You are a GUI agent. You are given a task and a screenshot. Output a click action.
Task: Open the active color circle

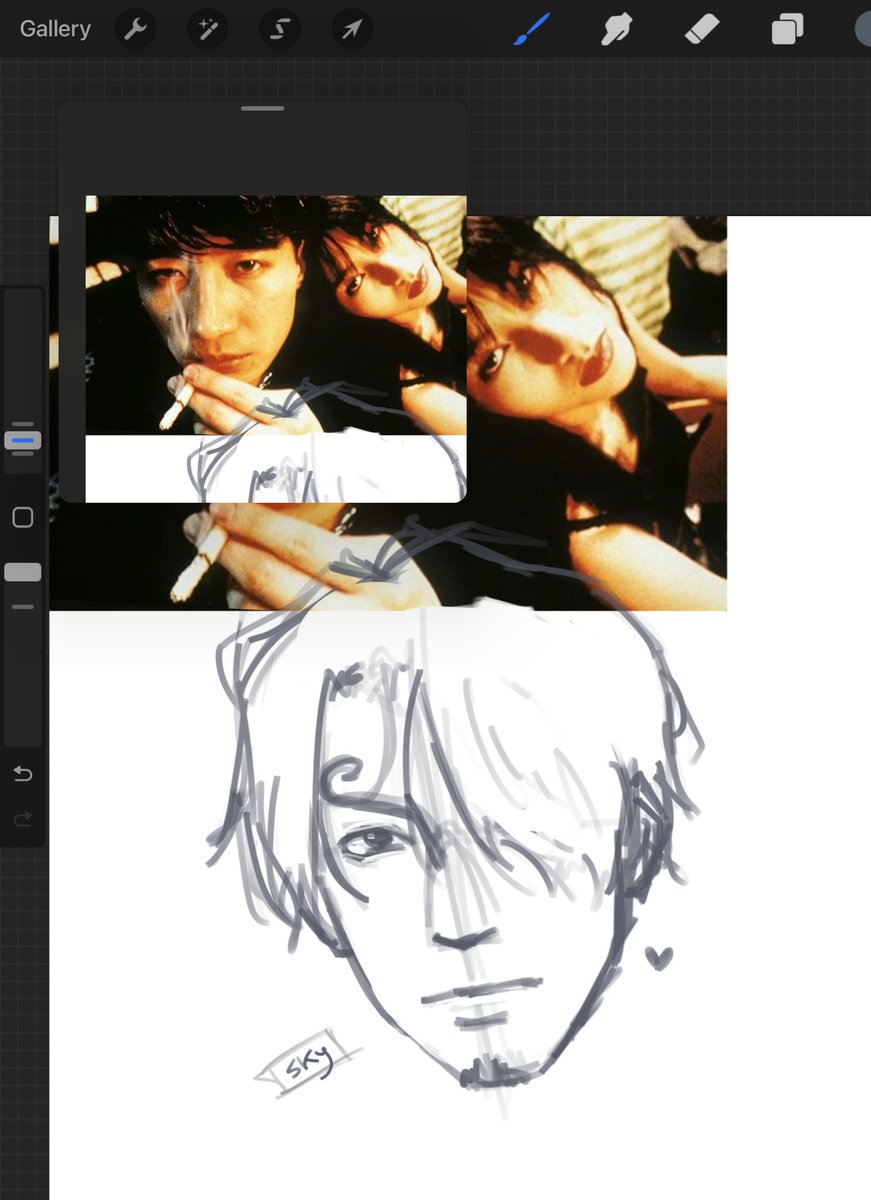point(864,29)
